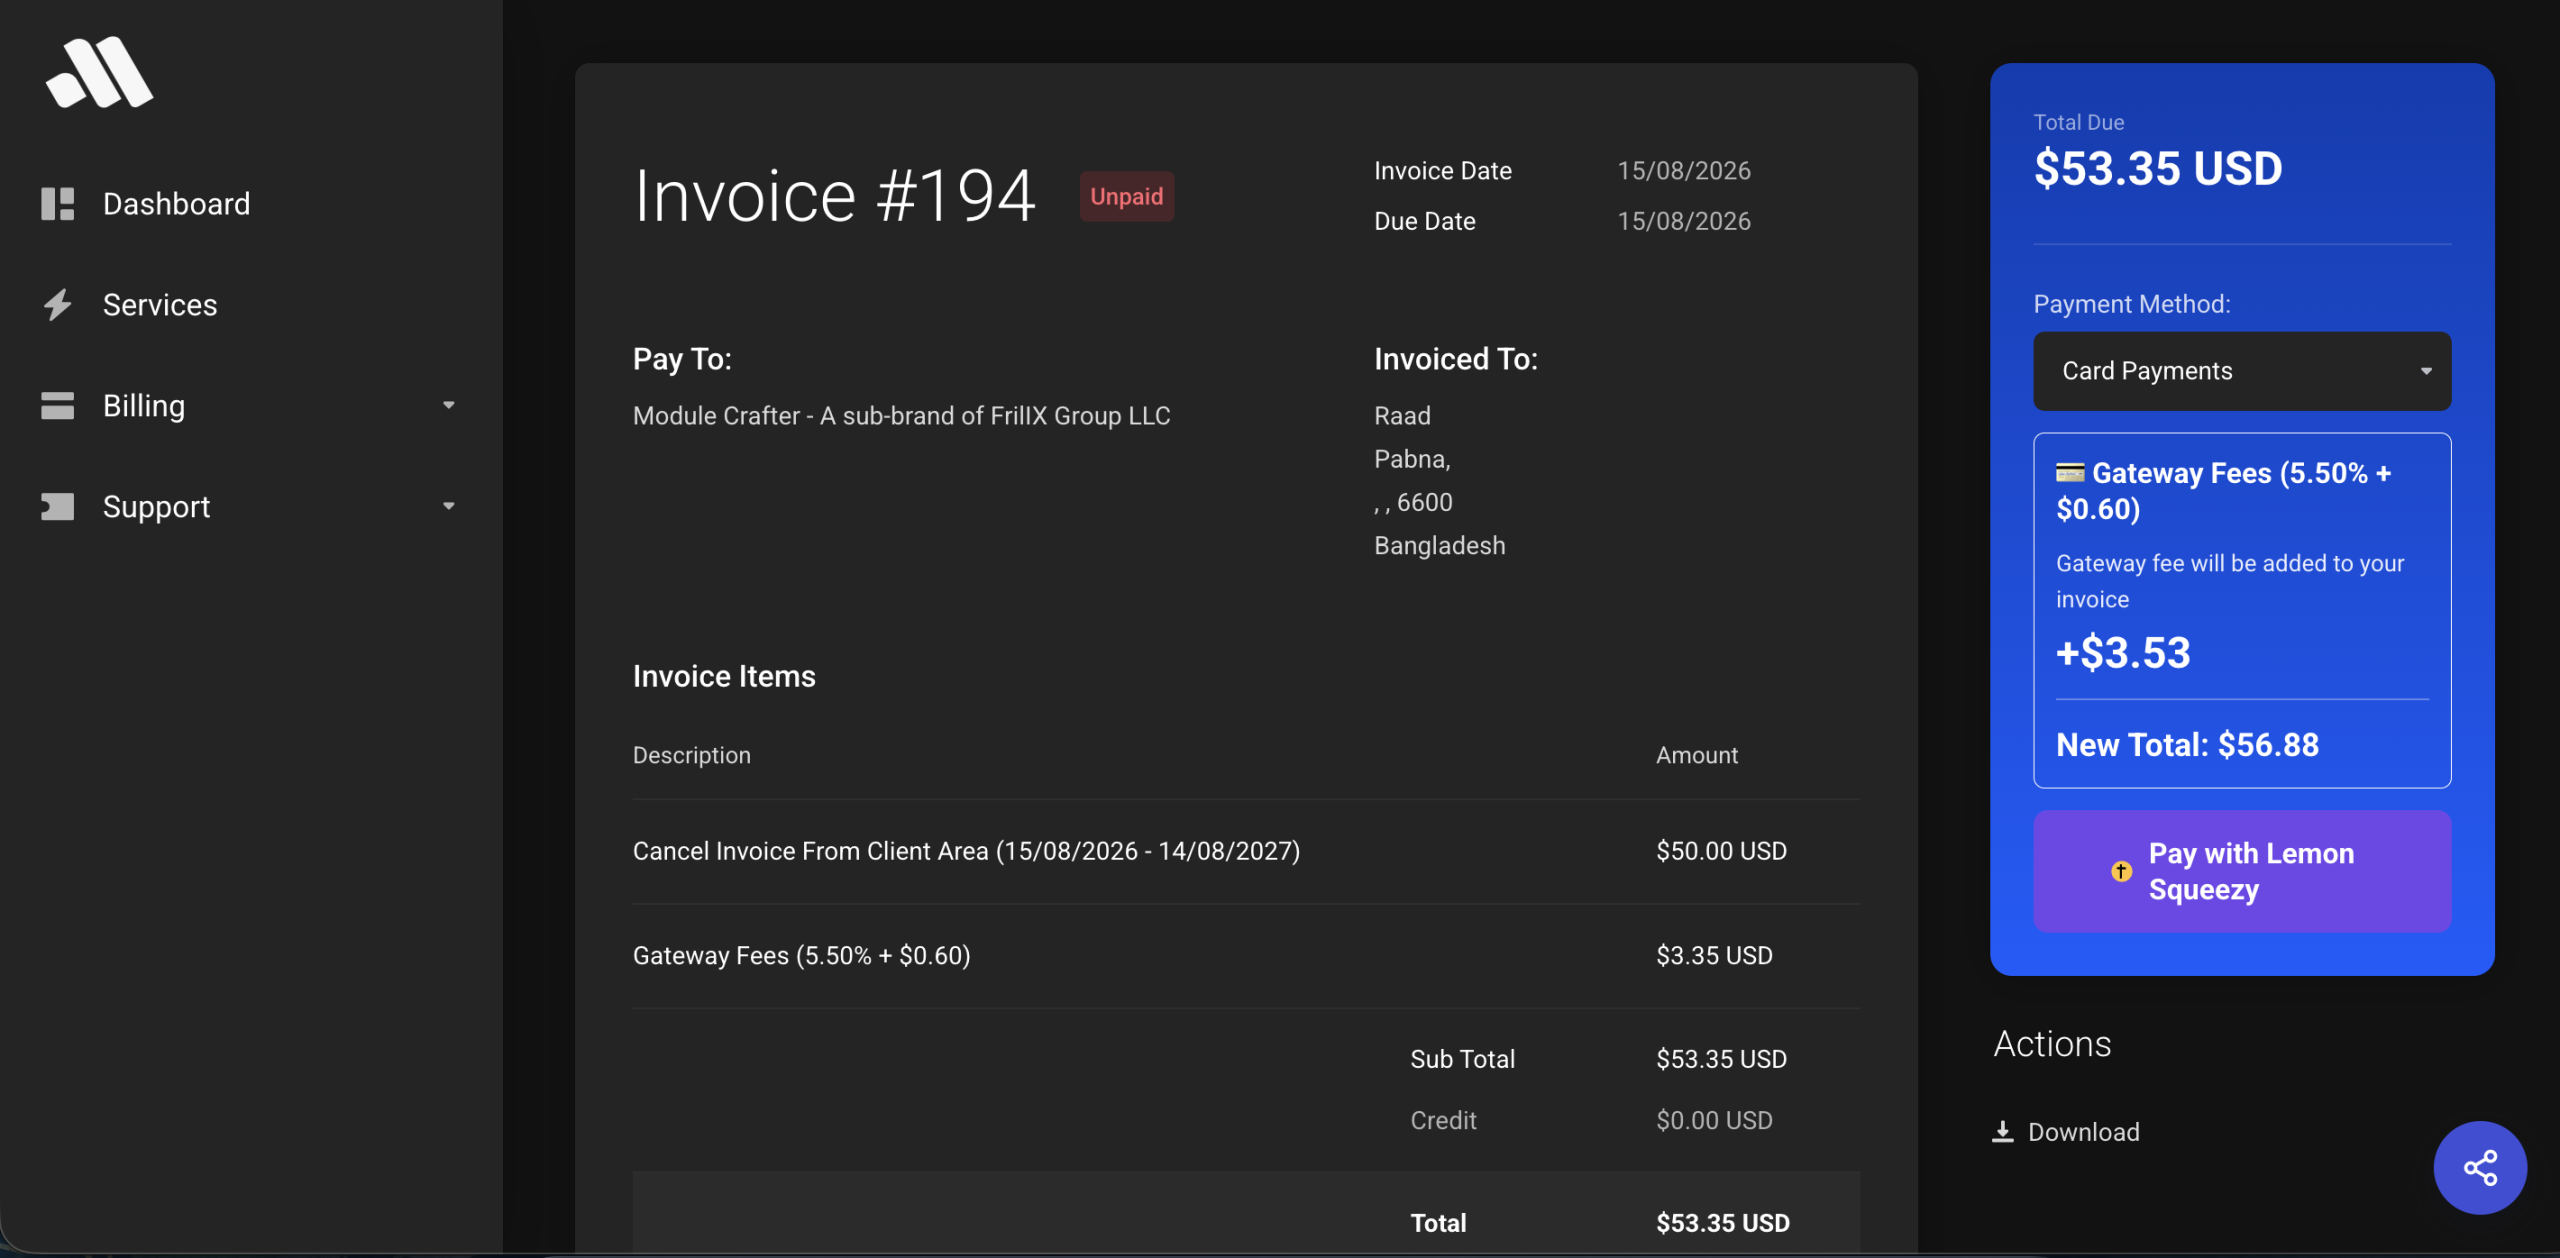Click the Credit $0.00 USD value
The width and height of the screenshot is (2560, 1258).
(x=1714, y=1121)
